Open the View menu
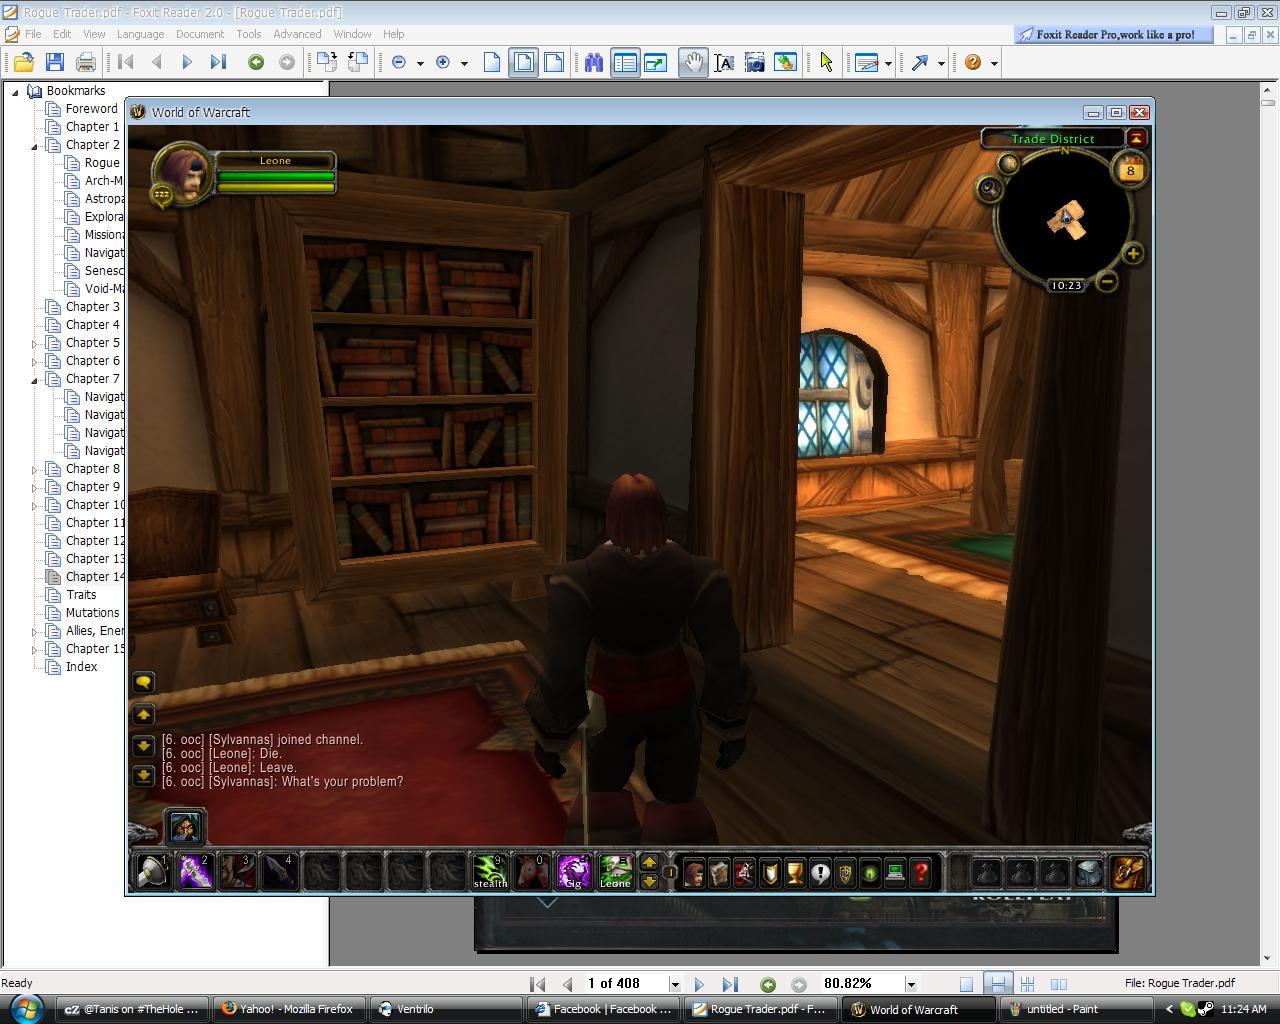The image size is (1280, 1024). (x=94, y=34)
